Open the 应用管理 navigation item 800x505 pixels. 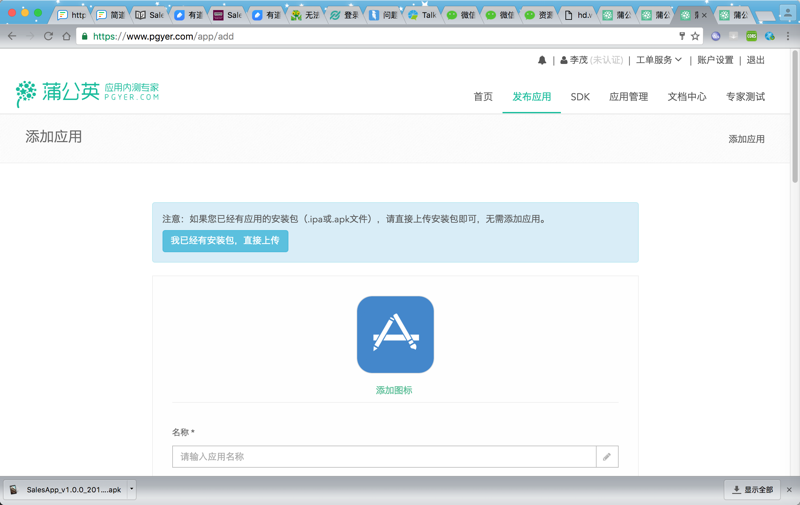click(629, 97)
